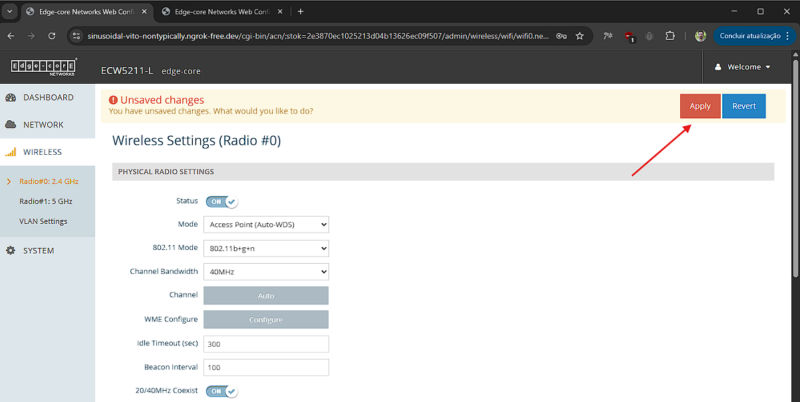This screenshot has width=800, height=402.
Task: Open the tab search dropdown arrow
Action: [x=9, y=11]
